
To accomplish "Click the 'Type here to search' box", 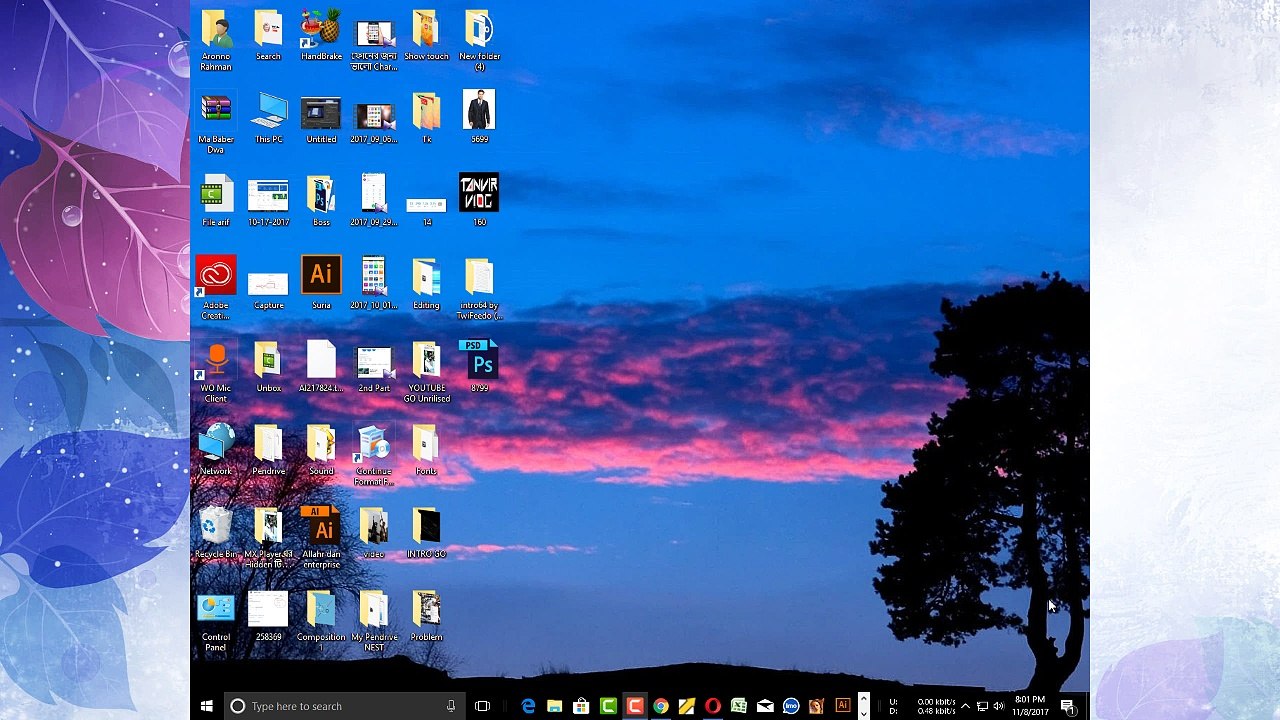I will coord(343,706).
